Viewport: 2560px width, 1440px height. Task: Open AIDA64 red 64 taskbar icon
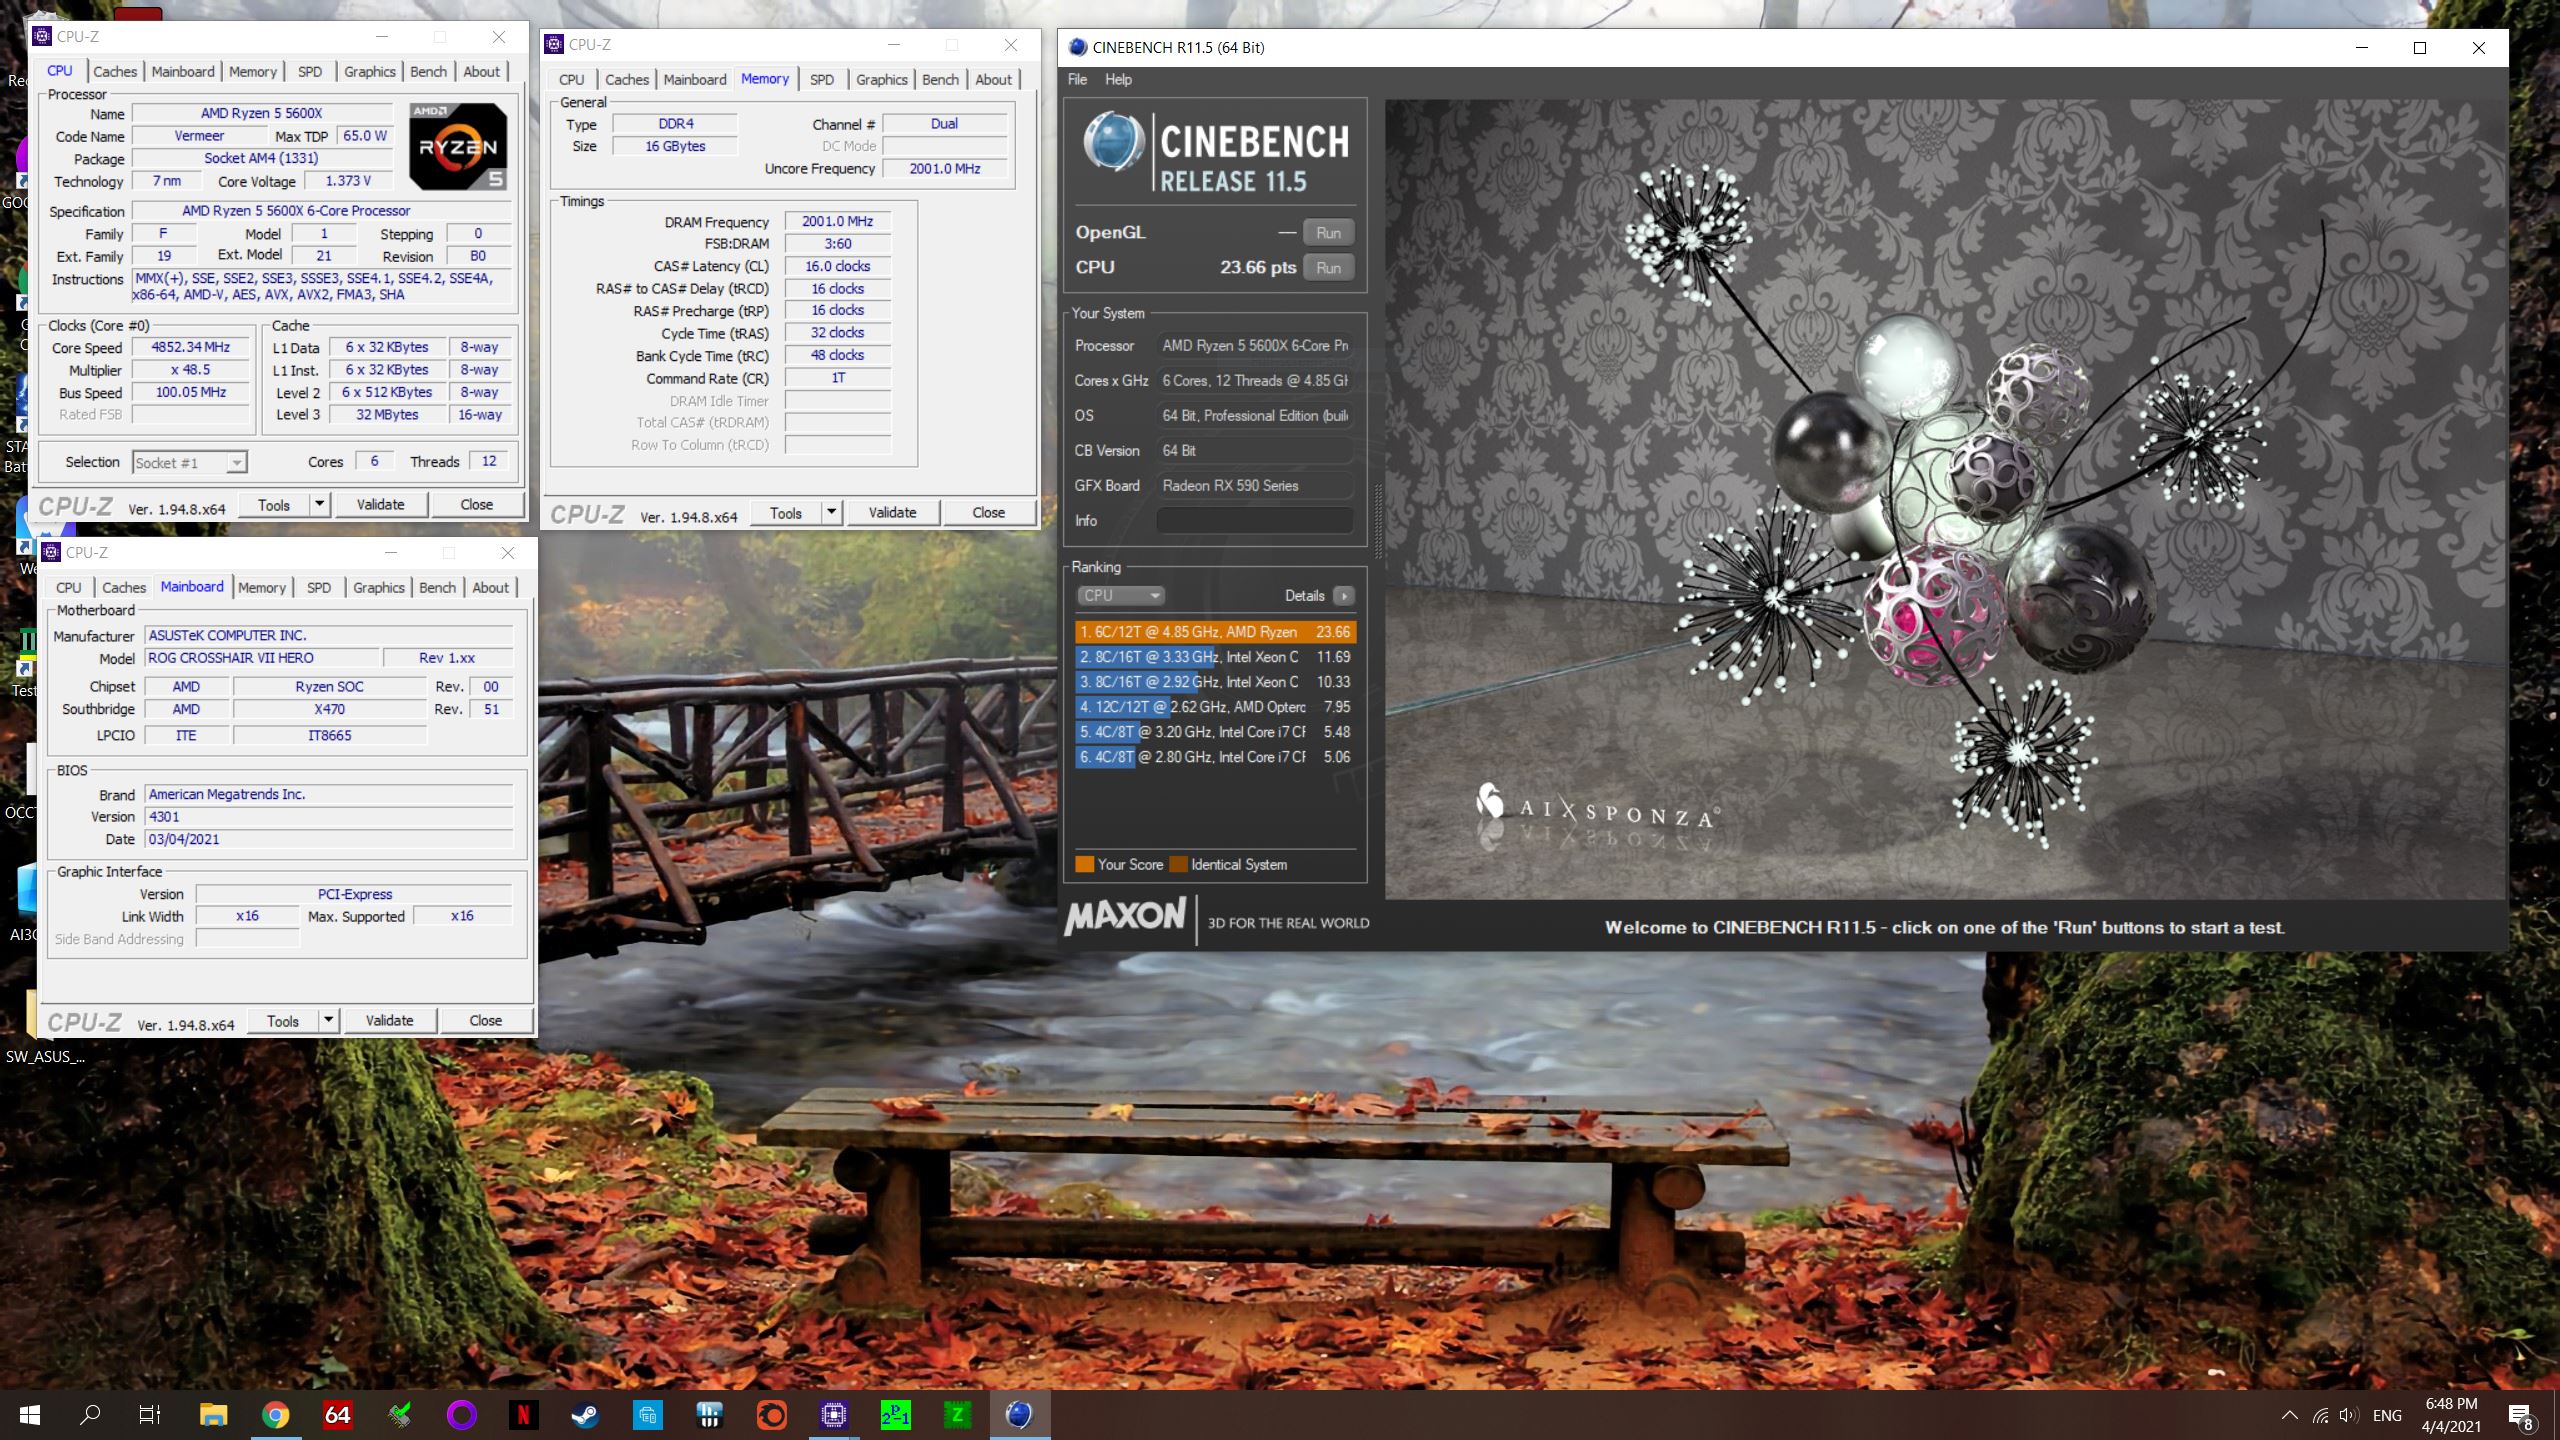(x=337, y=1415)
